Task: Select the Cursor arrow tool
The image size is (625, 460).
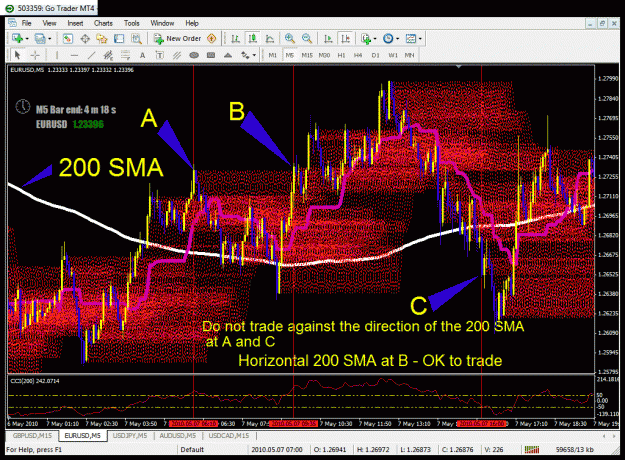Action: [x=17, y=55]
